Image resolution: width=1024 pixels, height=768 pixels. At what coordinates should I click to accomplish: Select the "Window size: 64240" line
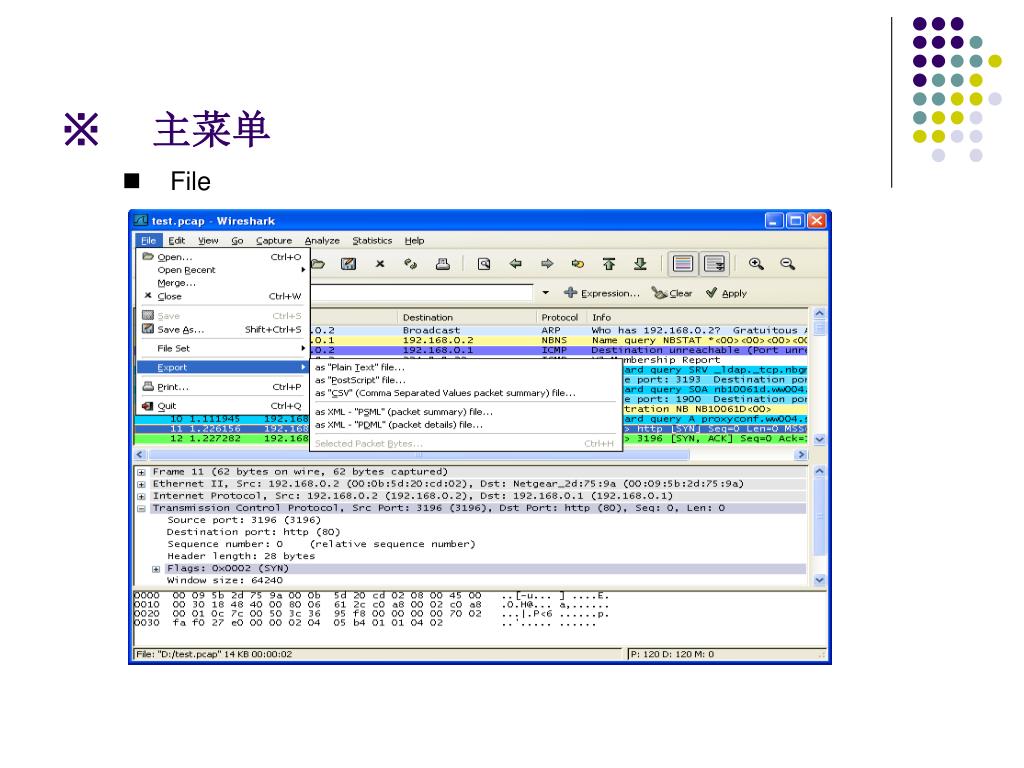225,581
